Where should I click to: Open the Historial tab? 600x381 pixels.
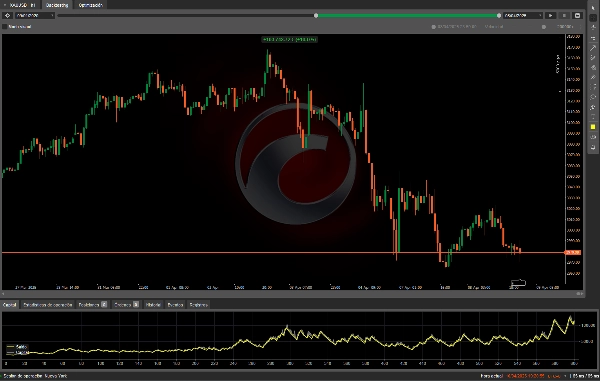153,305
